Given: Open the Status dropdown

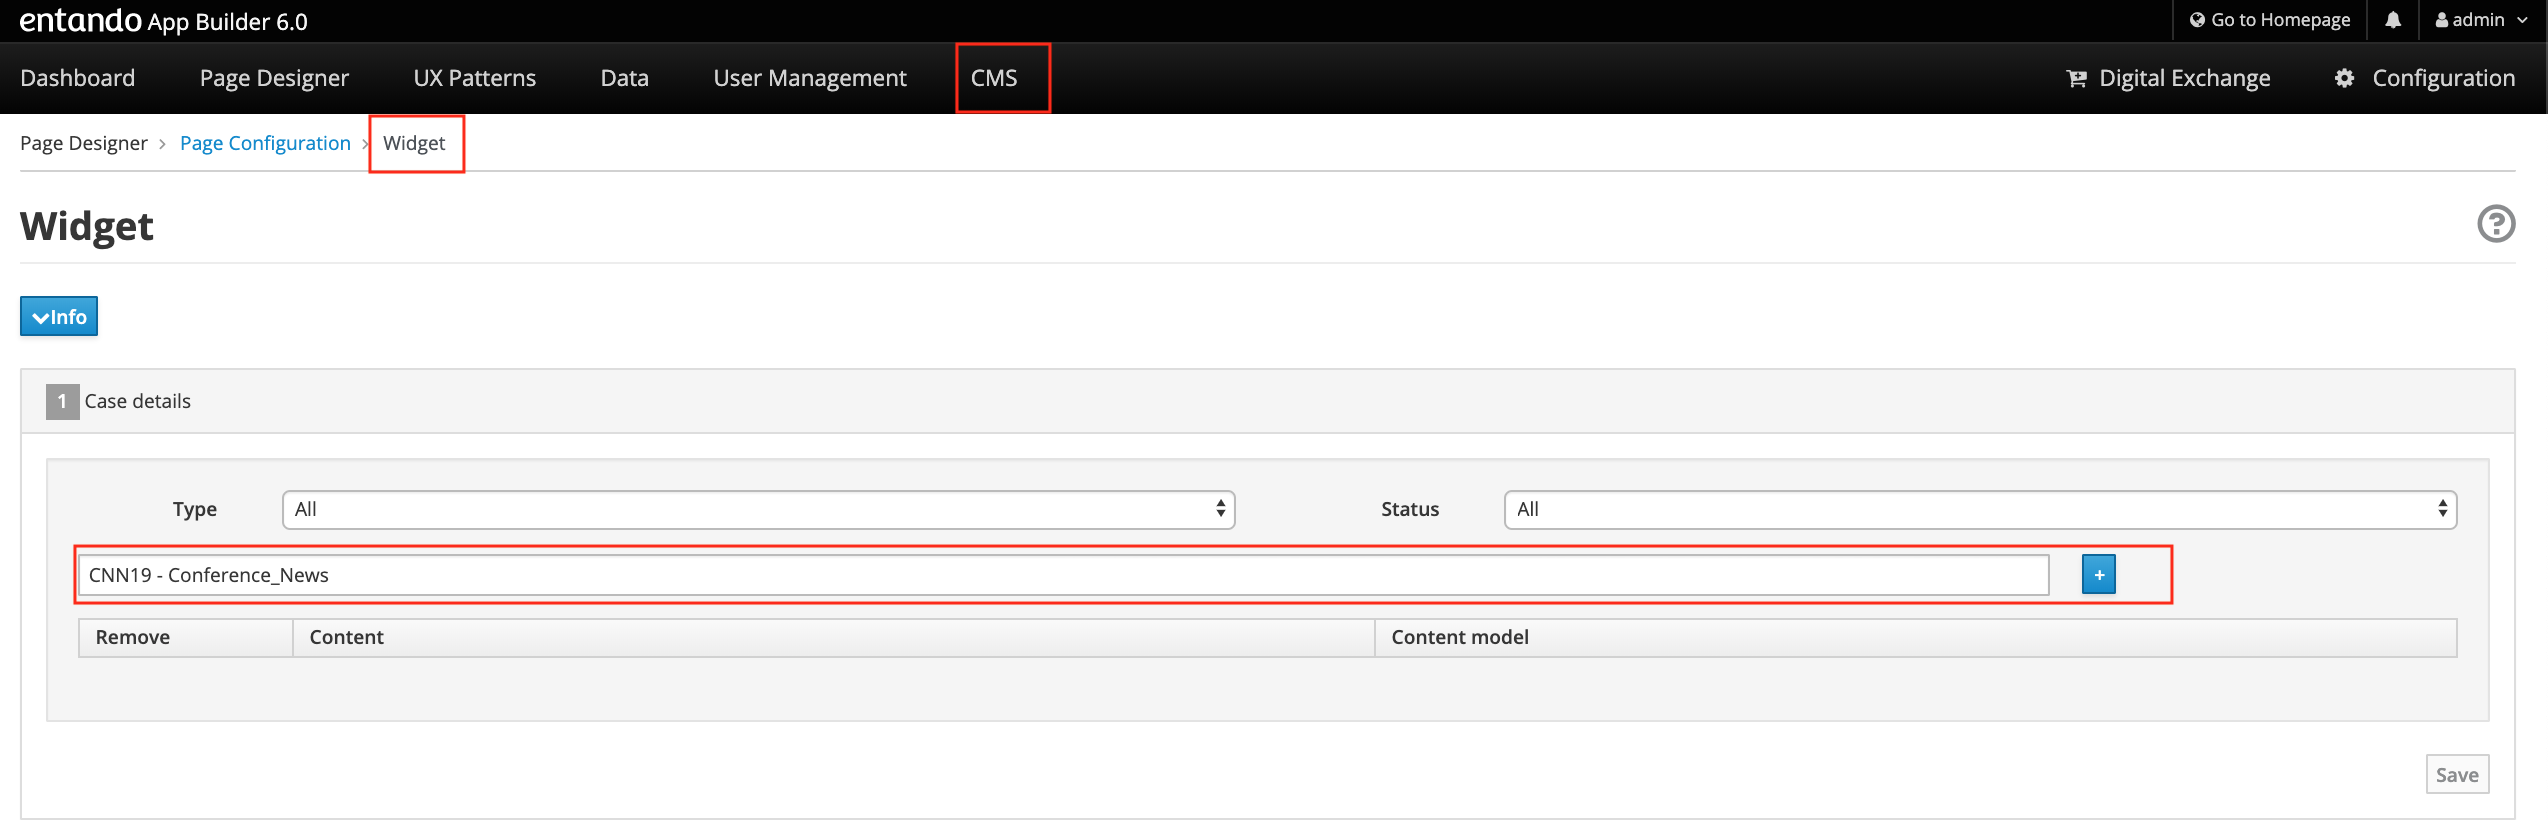Looking at the screenshot, I should [x=1979, y=510].
